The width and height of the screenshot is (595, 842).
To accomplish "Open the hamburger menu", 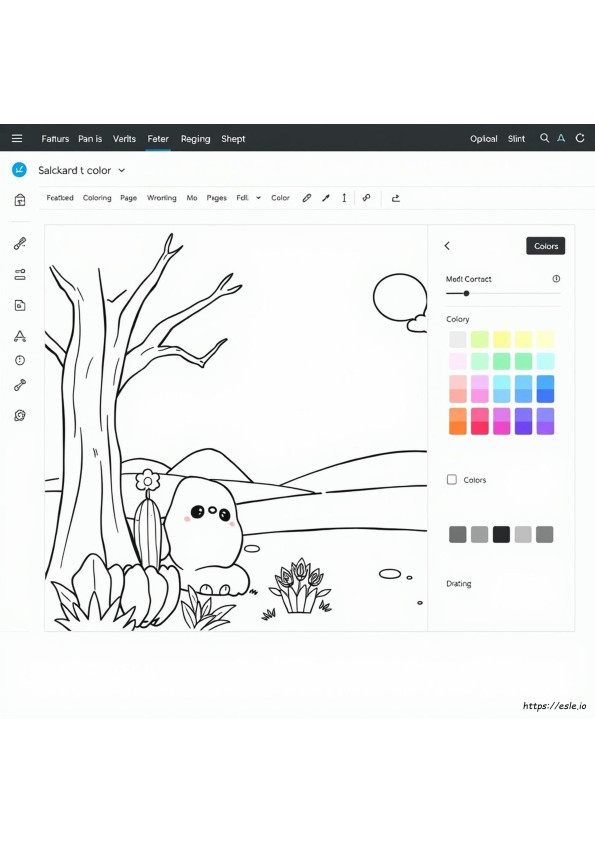I will (x=17, y=139).
